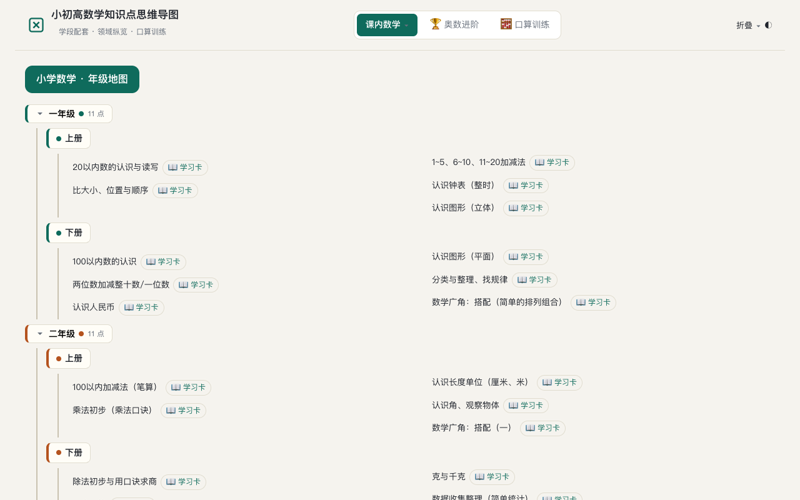Open 学习卡 for 认识钟表（整时）
Viewport: 800px width, 500px height.
526,185
